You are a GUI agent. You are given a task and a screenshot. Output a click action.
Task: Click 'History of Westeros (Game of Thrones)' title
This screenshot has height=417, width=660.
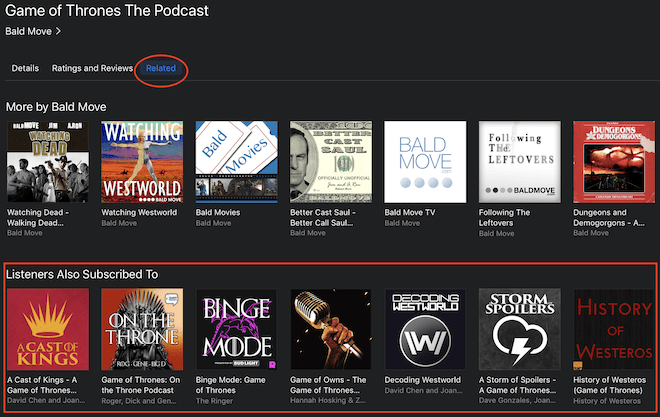[x=609, y=385]
